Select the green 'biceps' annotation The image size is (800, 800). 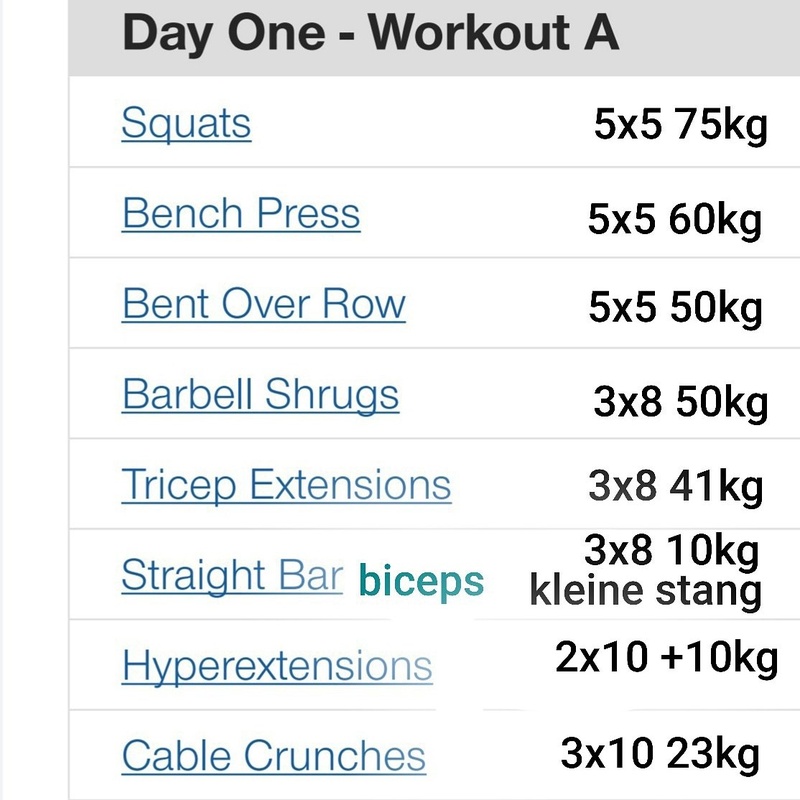click(x=421, y=580)
